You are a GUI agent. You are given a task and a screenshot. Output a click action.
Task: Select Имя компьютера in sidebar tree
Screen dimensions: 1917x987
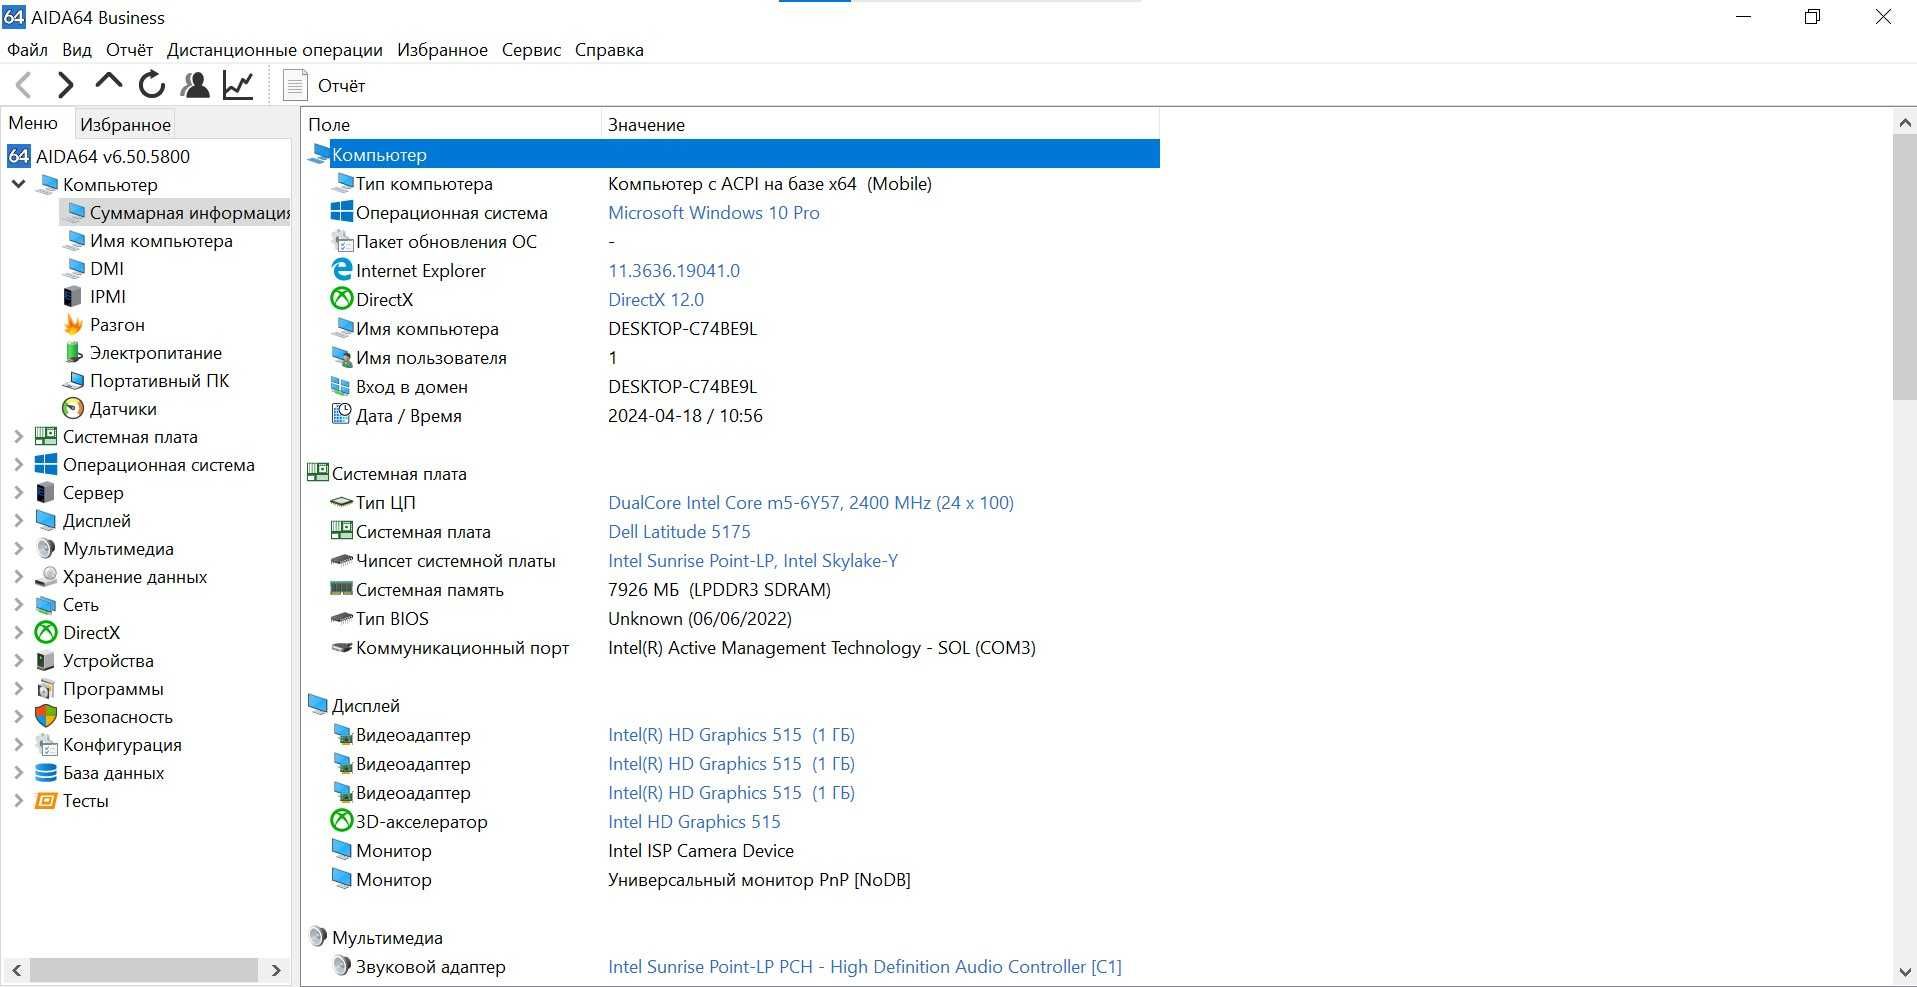147,241
